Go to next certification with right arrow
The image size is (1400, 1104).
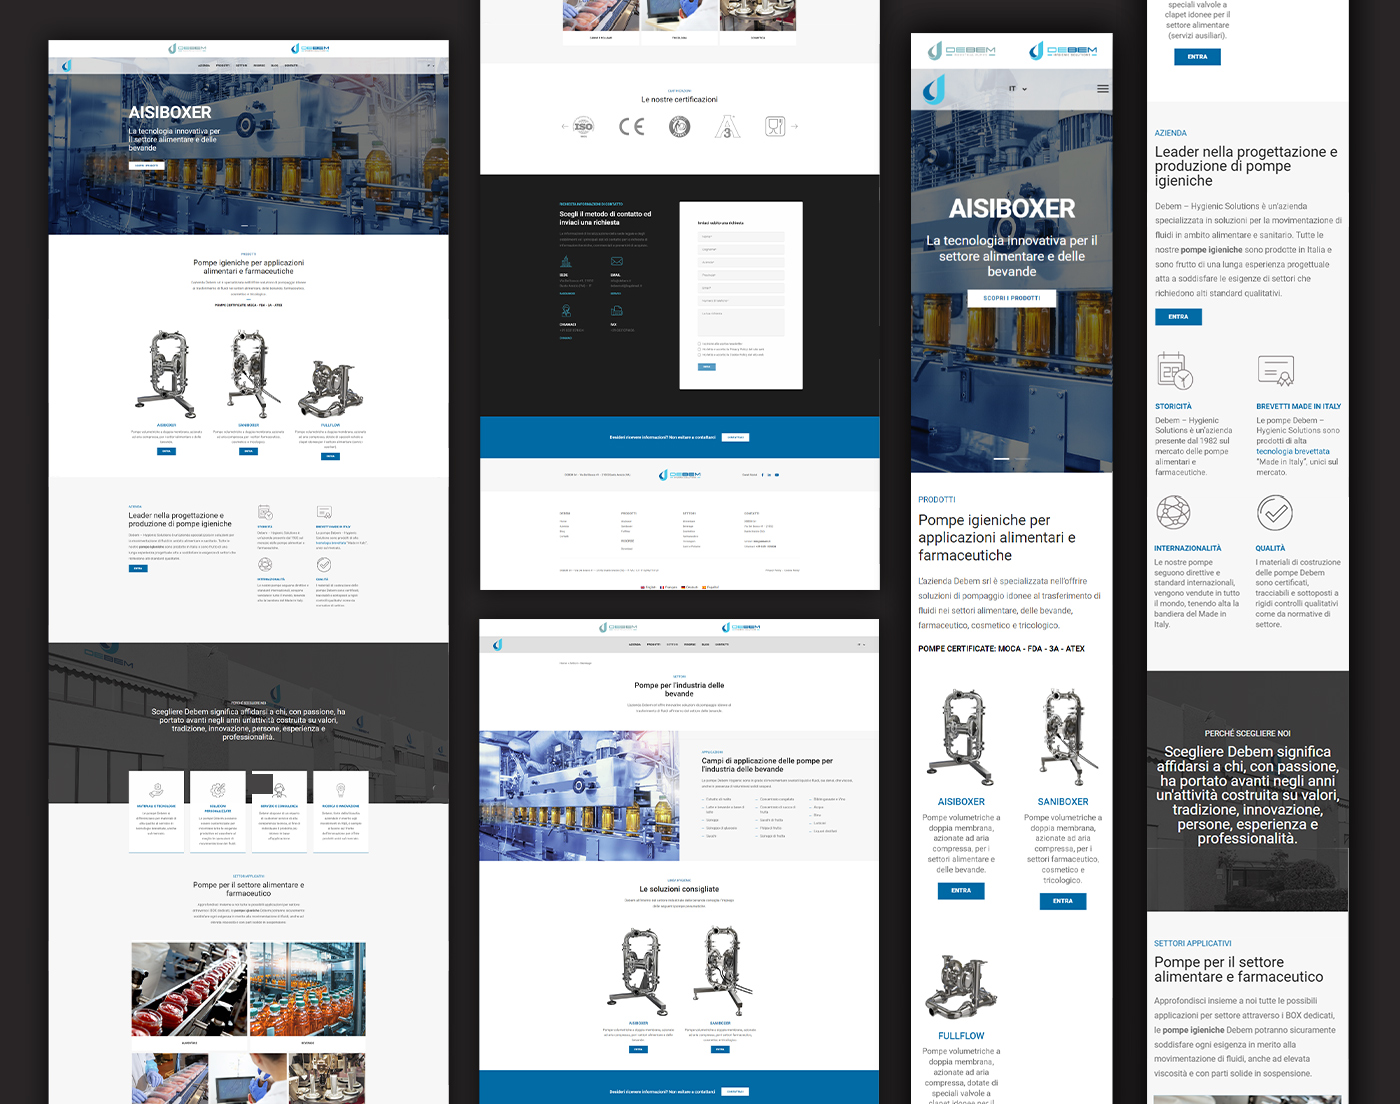[795, 126]
